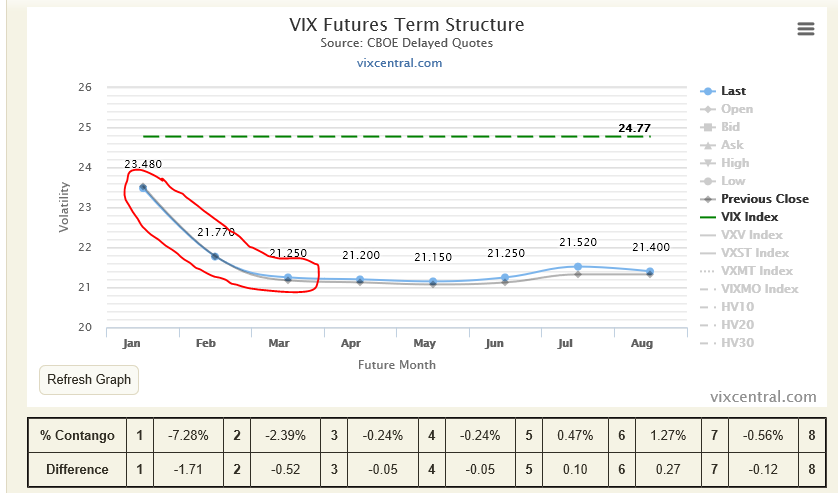Click the Jul 21.520 data point

578,266
